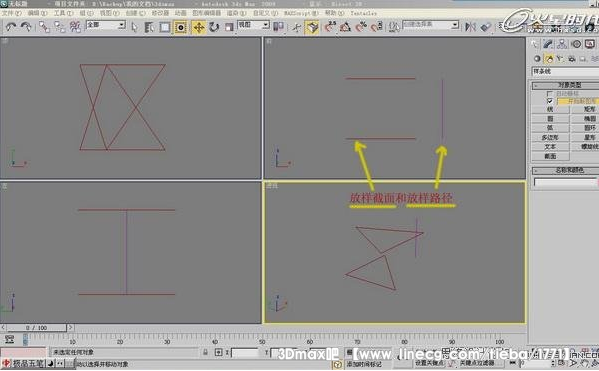
Task: Select the Select and Rotate tool
Action: click(x=214, y=27)
